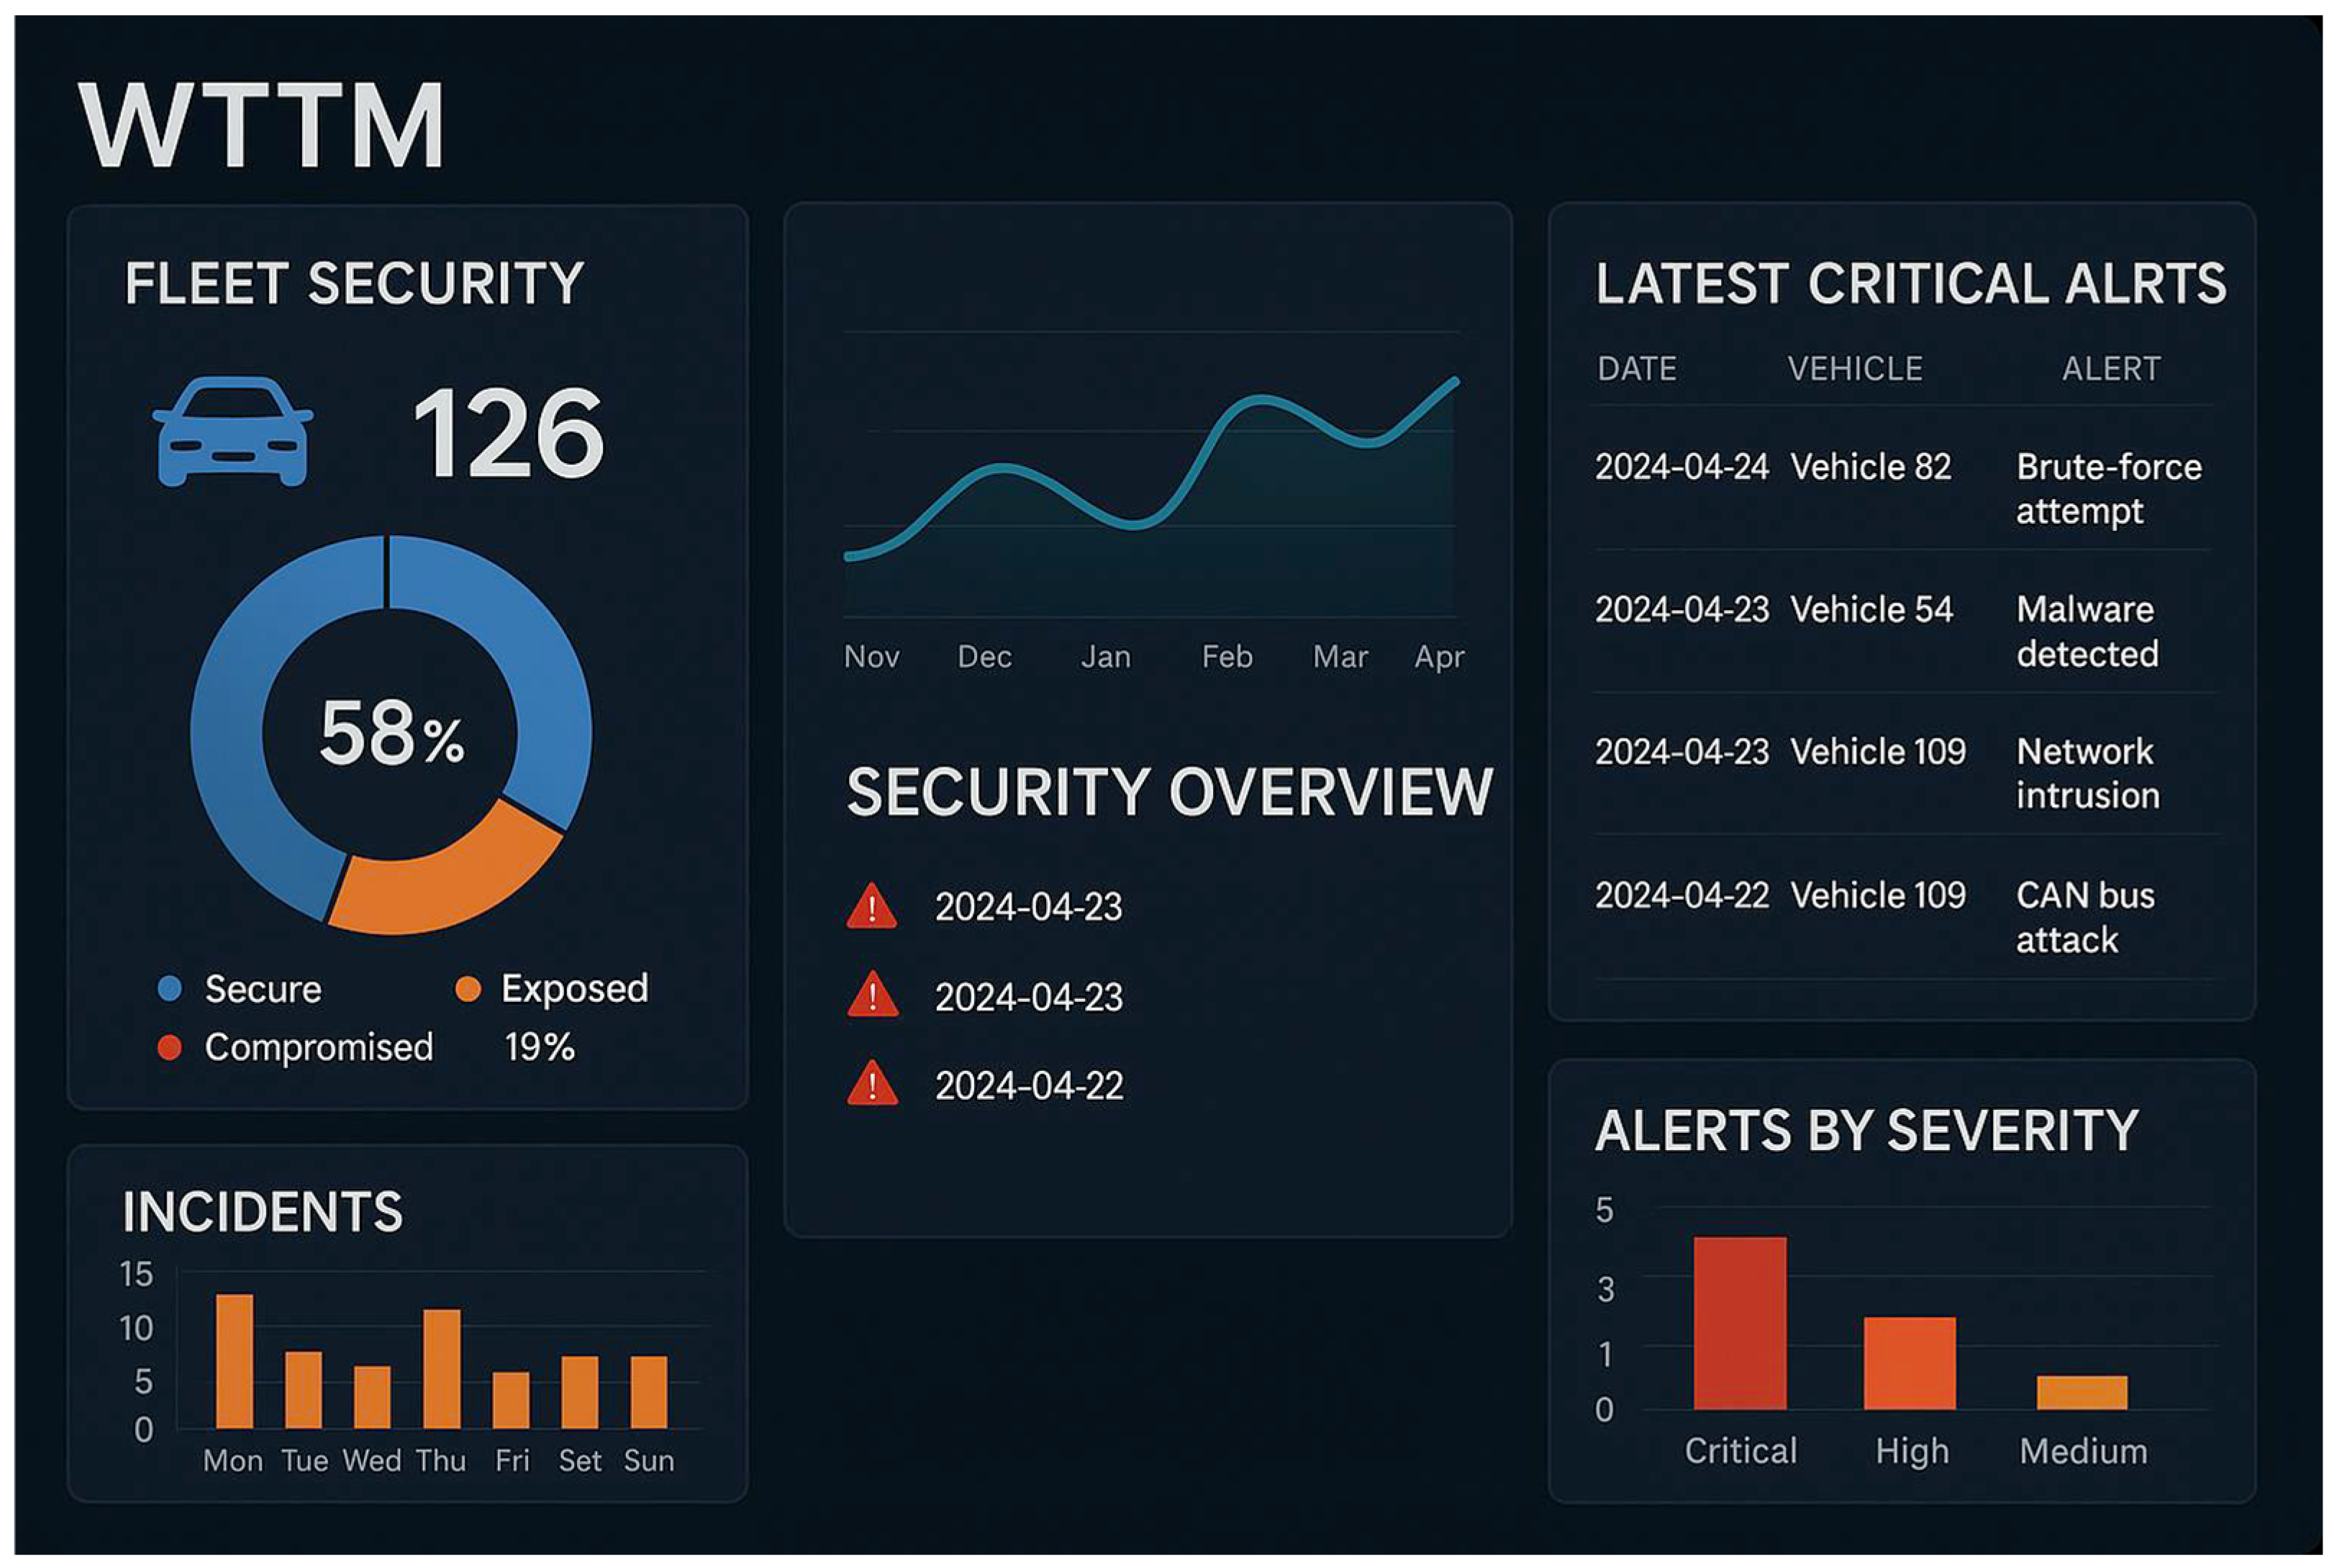Image resolution: width=2334 pixels, height=1568 pixels.
Task: Click the CAN bus attack alert
Action: tap(2085, 918)
